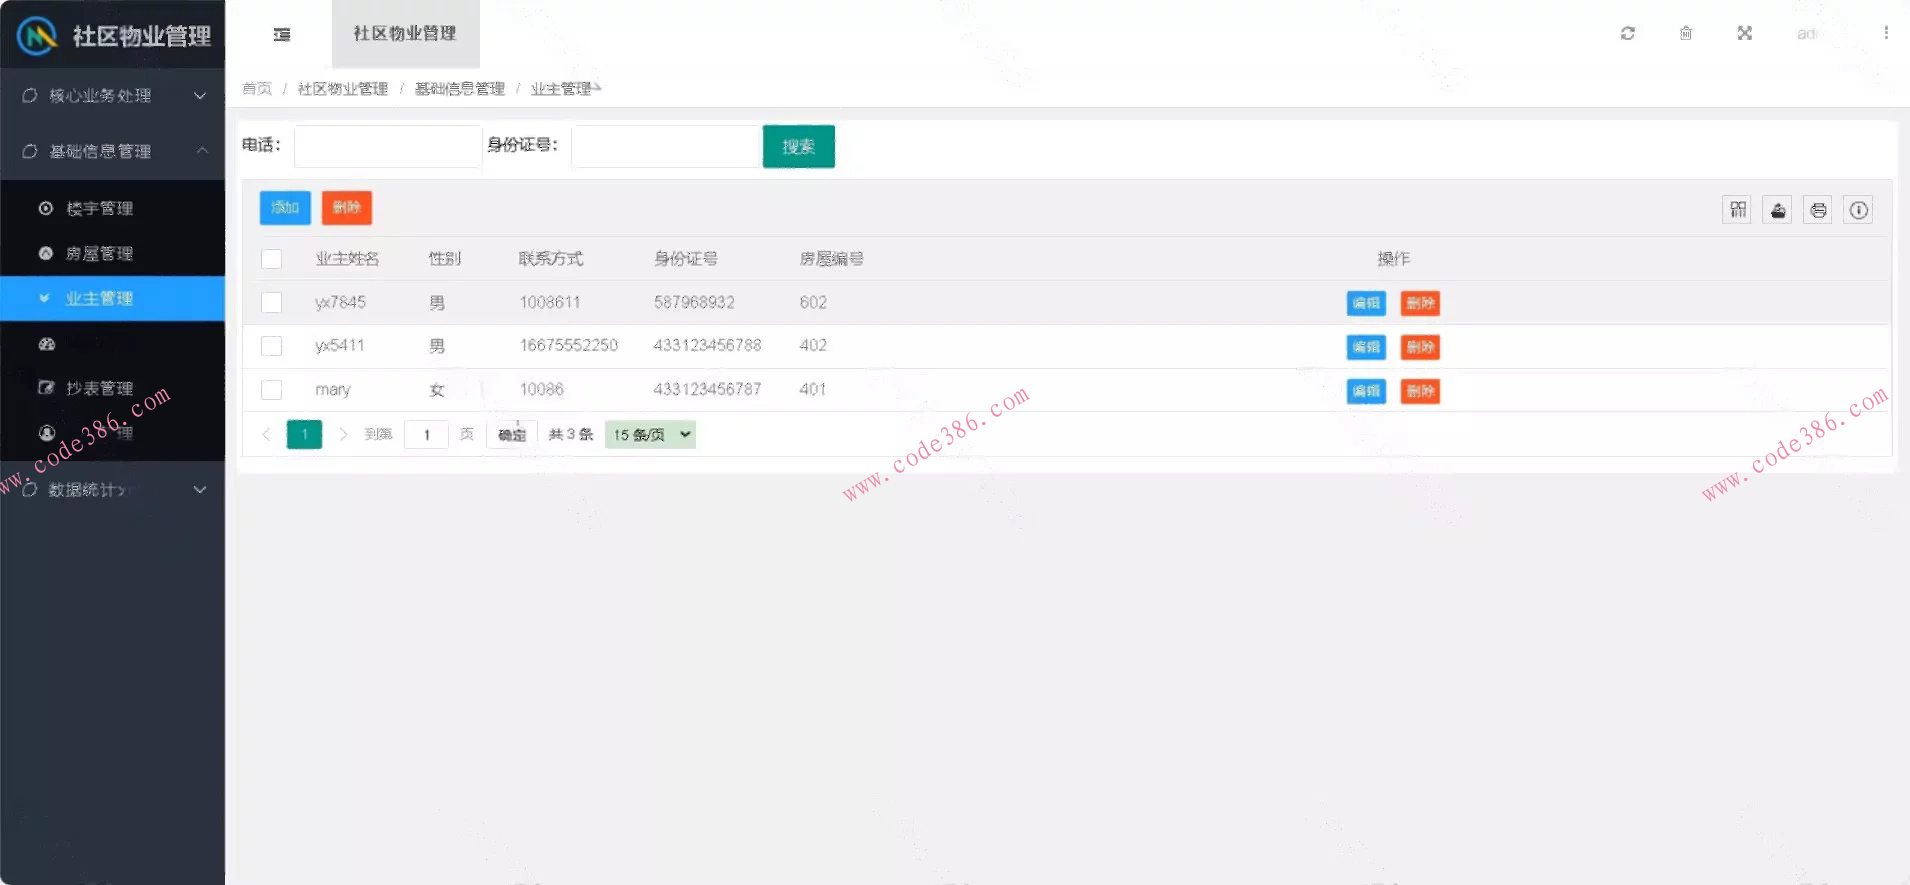Open 抄表管理 in the sidebar

(x=113, y=388)
